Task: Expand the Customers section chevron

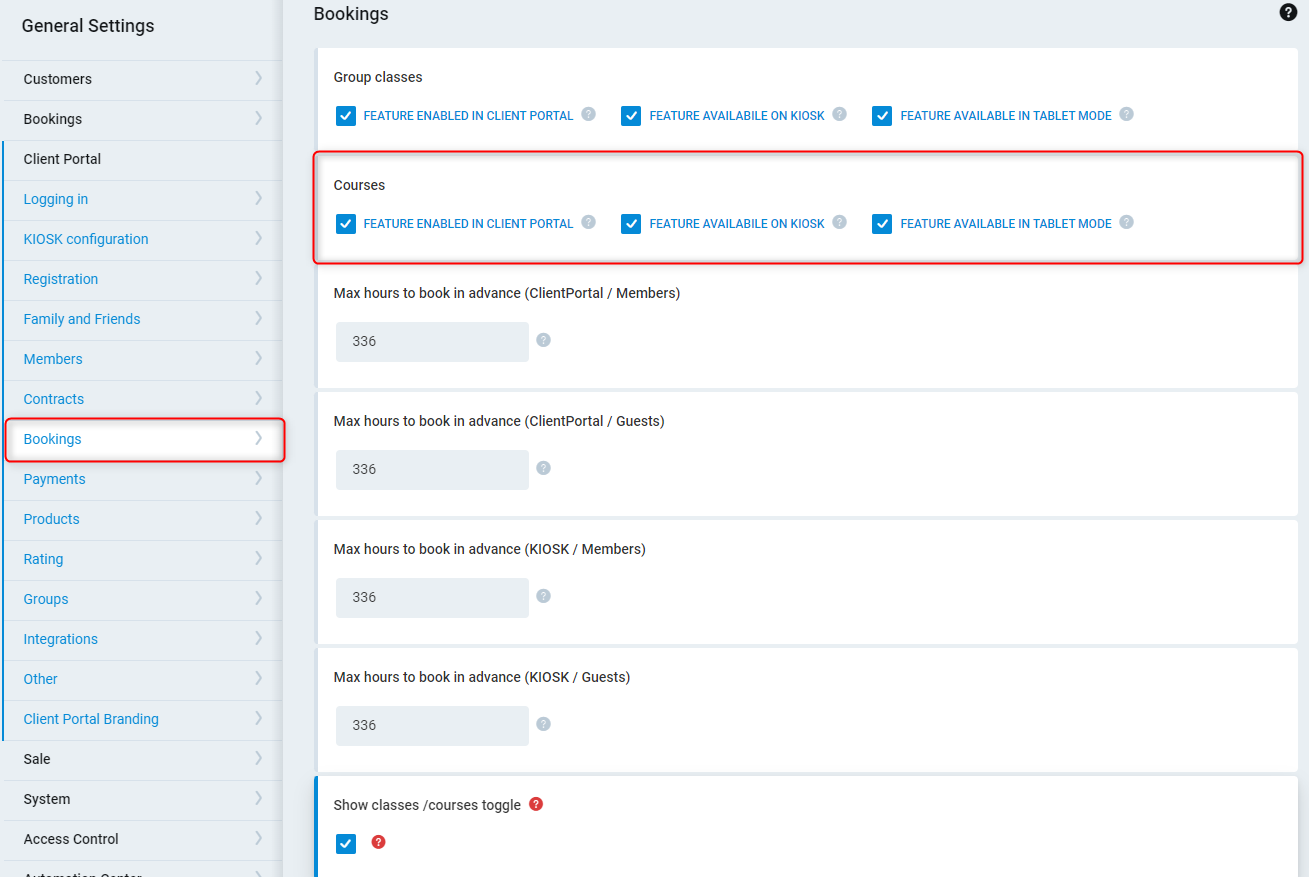Action: click(x=258, y=78)
